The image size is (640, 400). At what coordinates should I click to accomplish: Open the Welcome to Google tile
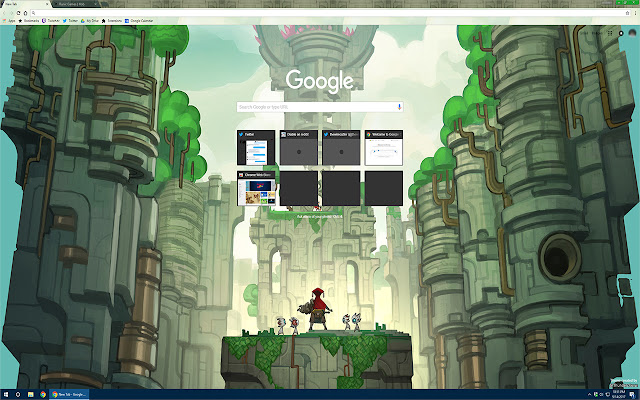point(384,148)
